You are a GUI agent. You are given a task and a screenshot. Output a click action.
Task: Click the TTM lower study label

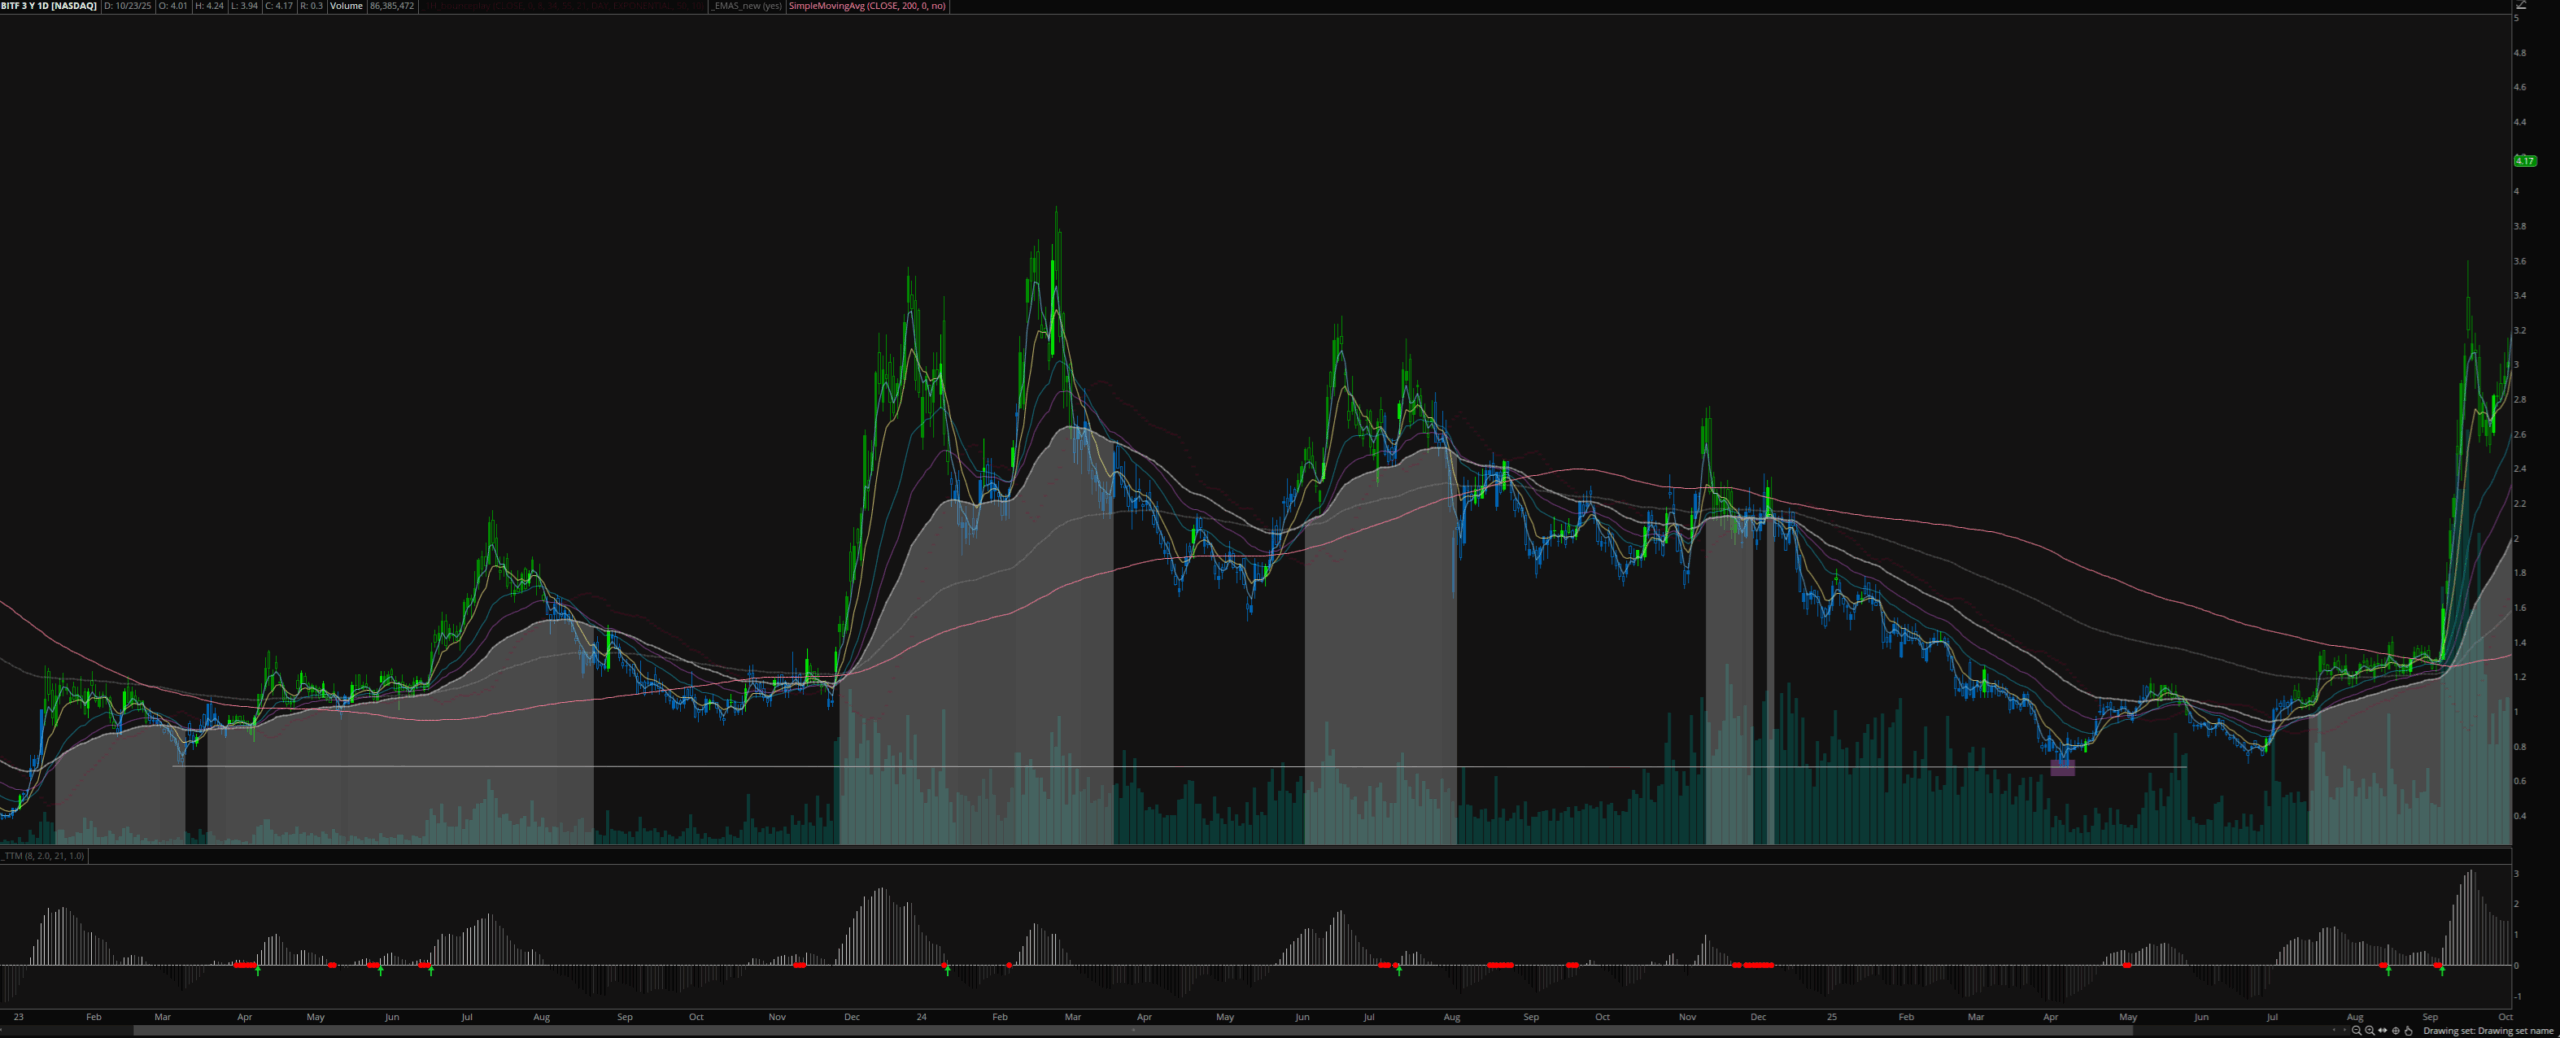43,856
